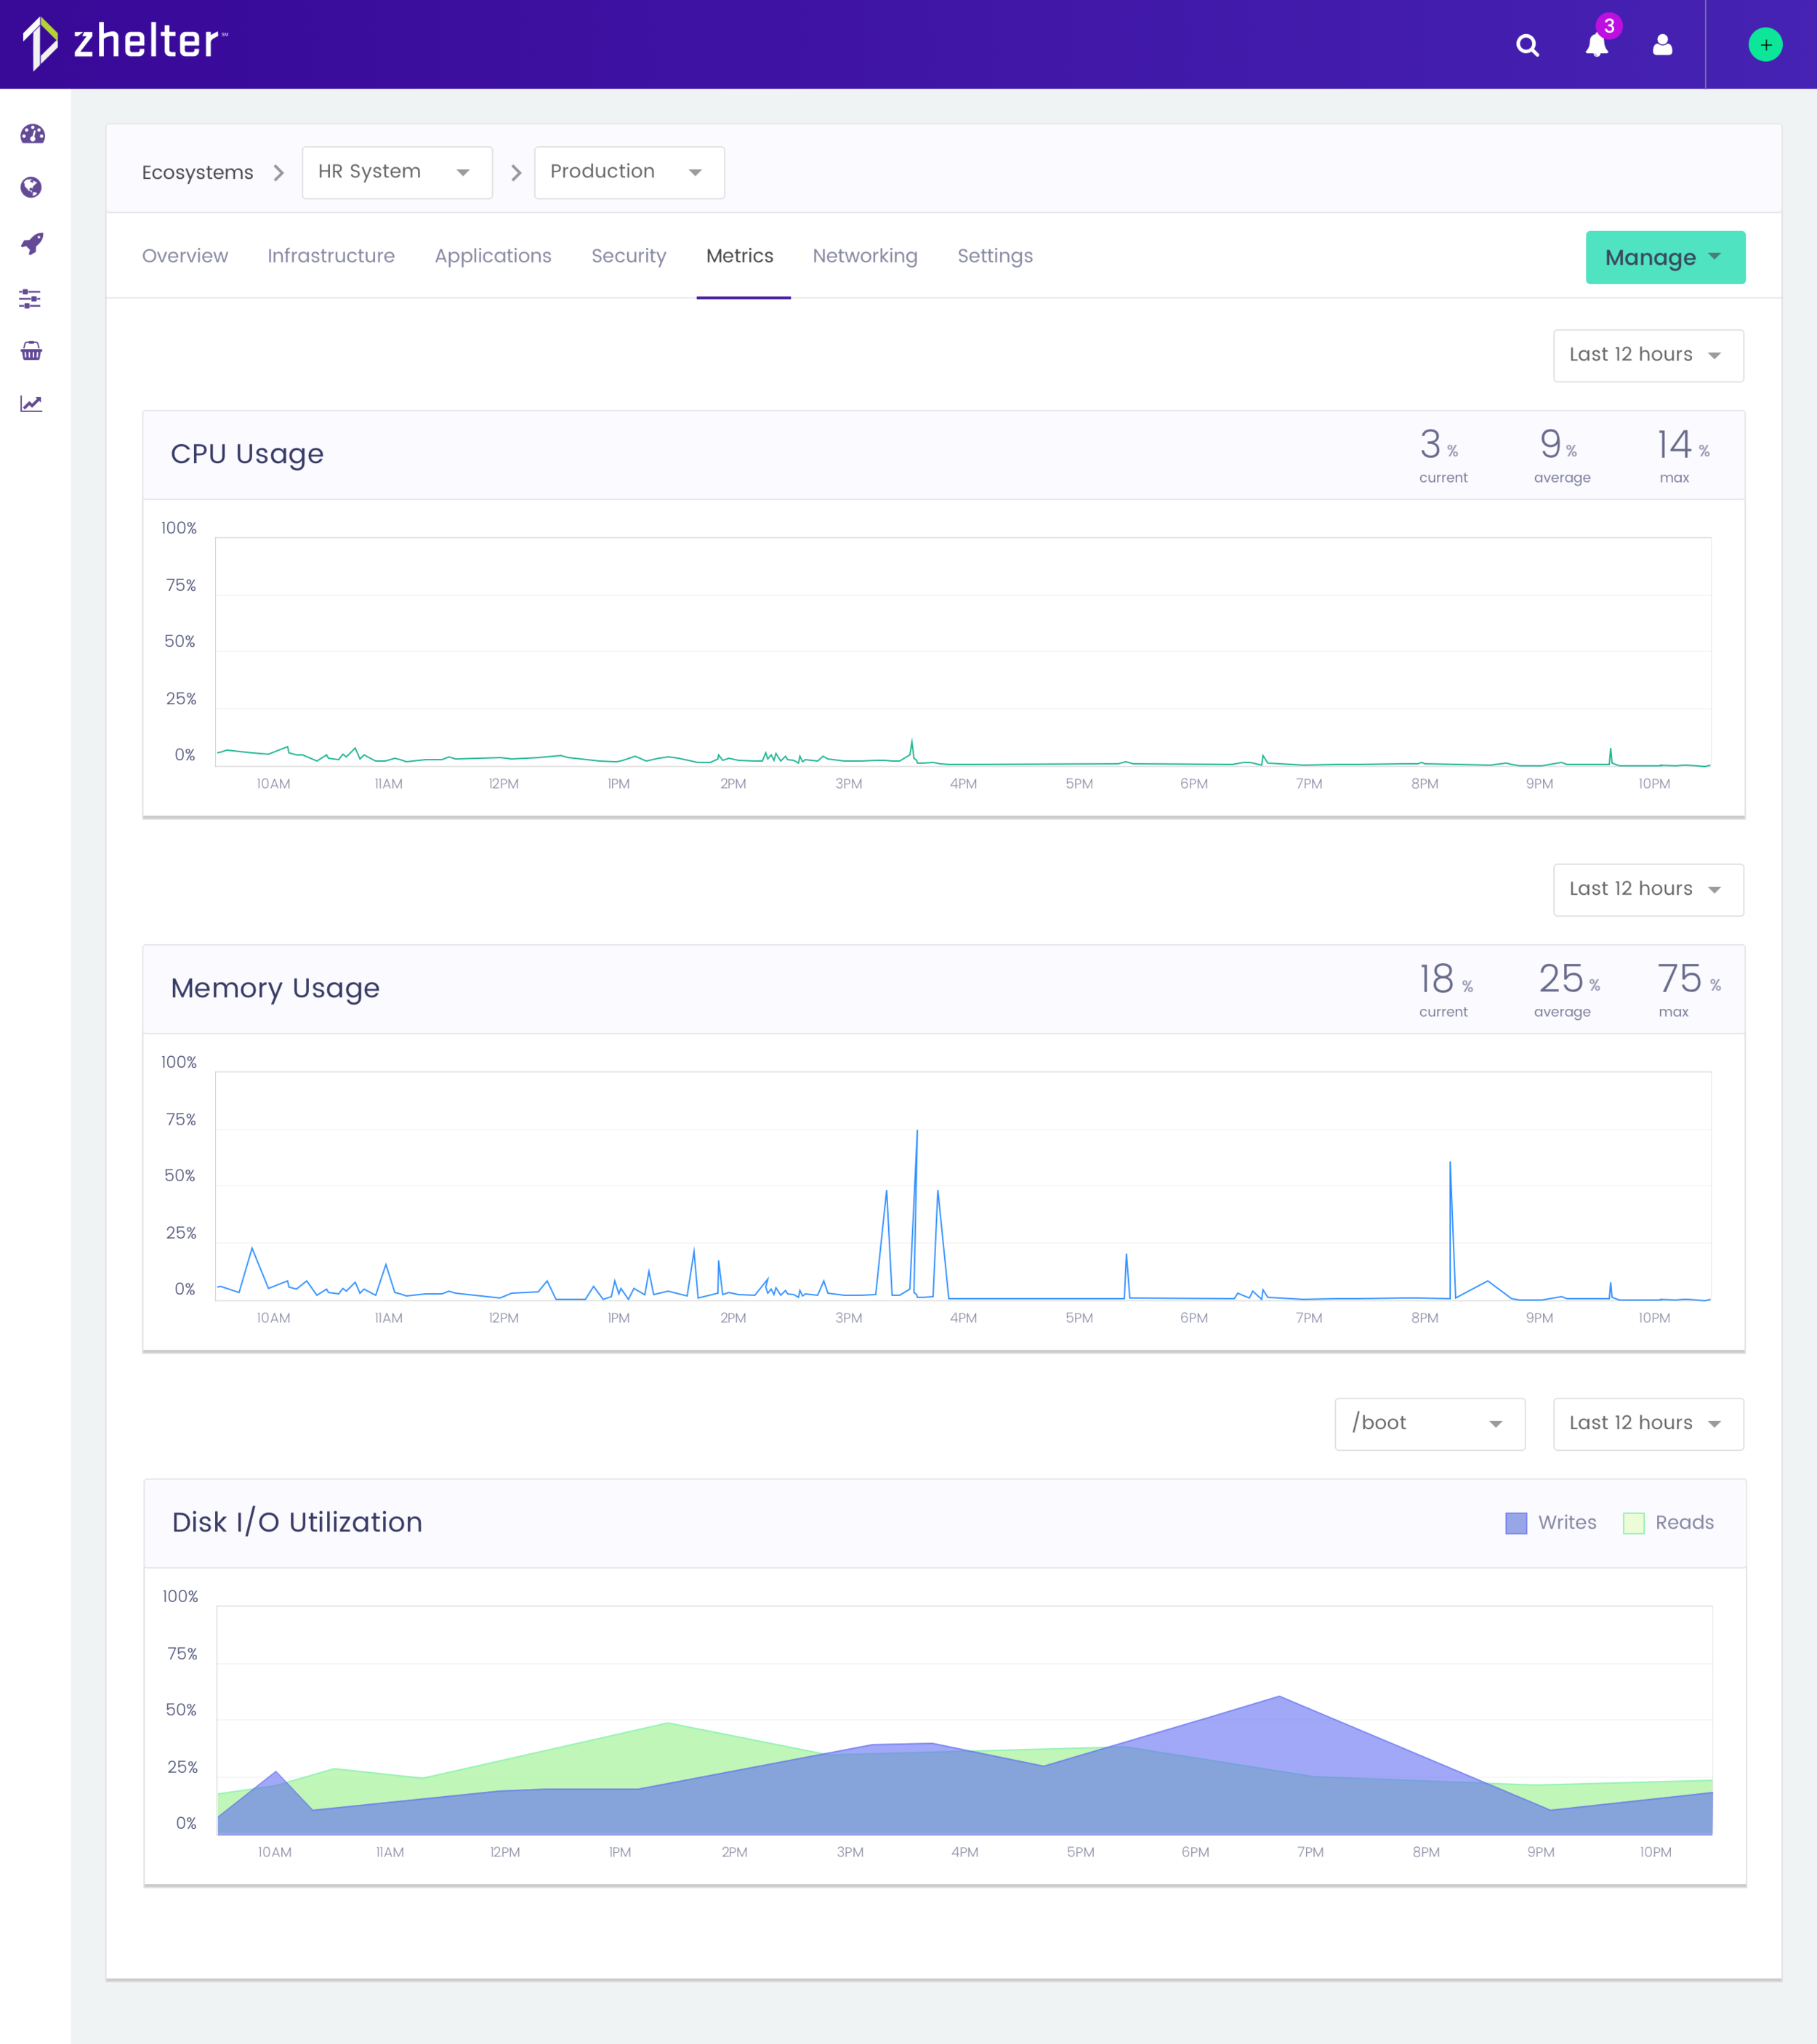
Task: Open the rocket launch sidebar icon
Action: [x=32, y=243]
